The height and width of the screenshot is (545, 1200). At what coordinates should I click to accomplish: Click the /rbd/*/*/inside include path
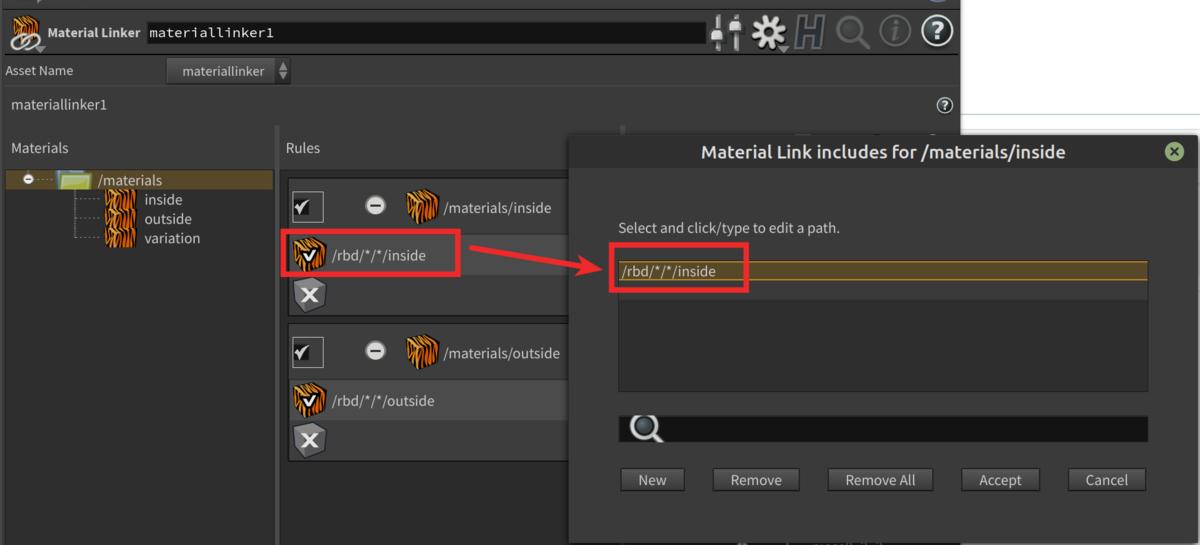379,256
